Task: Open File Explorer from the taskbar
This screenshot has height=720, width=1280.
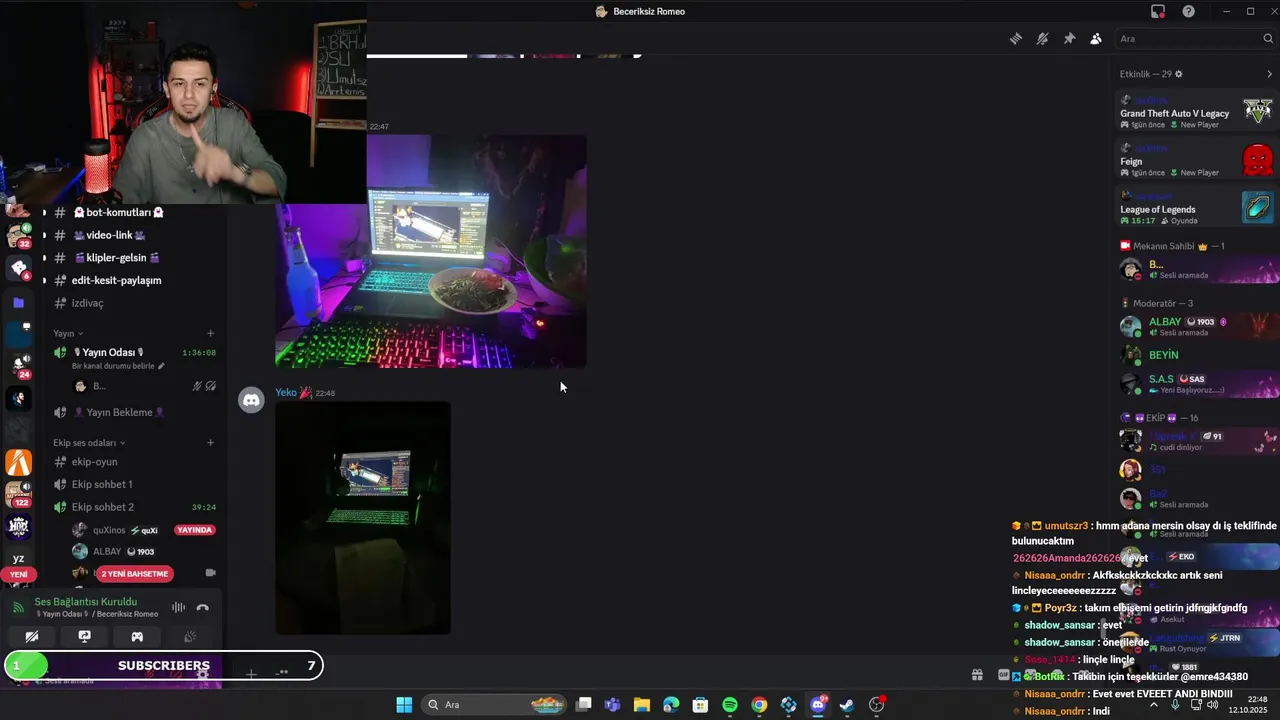Action: [x=642, y=705]
